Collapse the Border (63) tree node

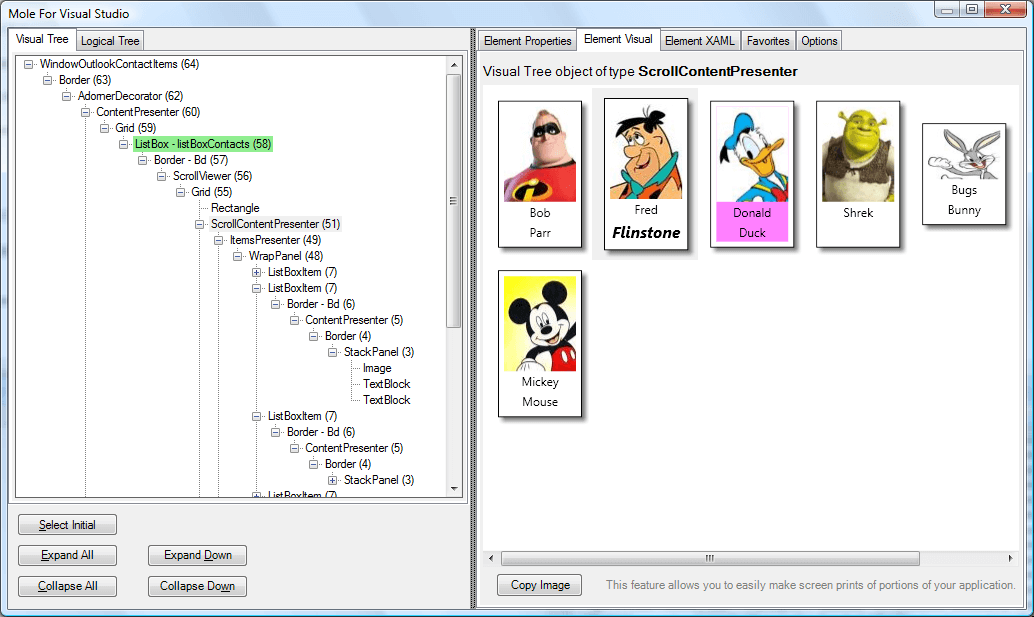pyautogui.click(x=47, y=80)
